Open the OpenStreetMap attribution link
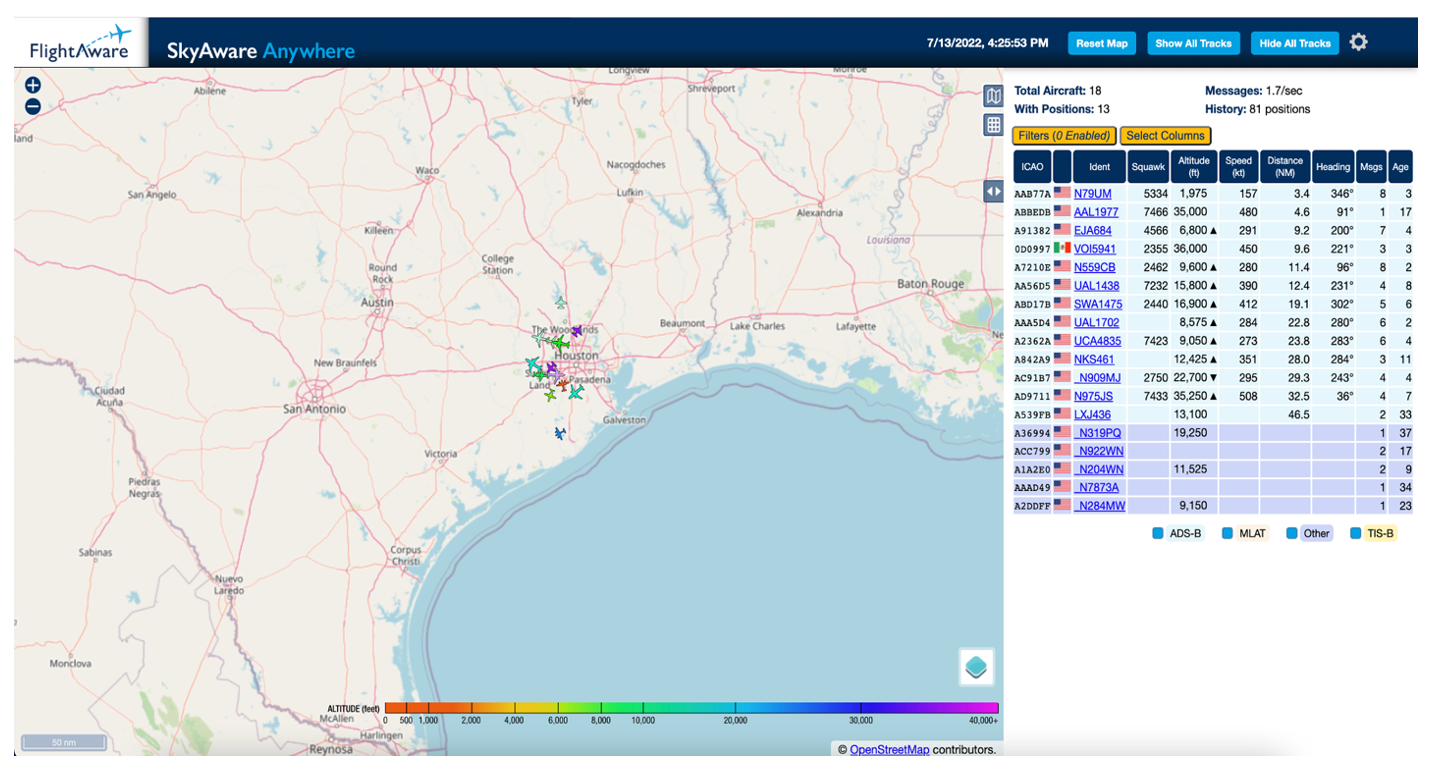The height and width of the screenshot is (774, 1434). [889, 750]
